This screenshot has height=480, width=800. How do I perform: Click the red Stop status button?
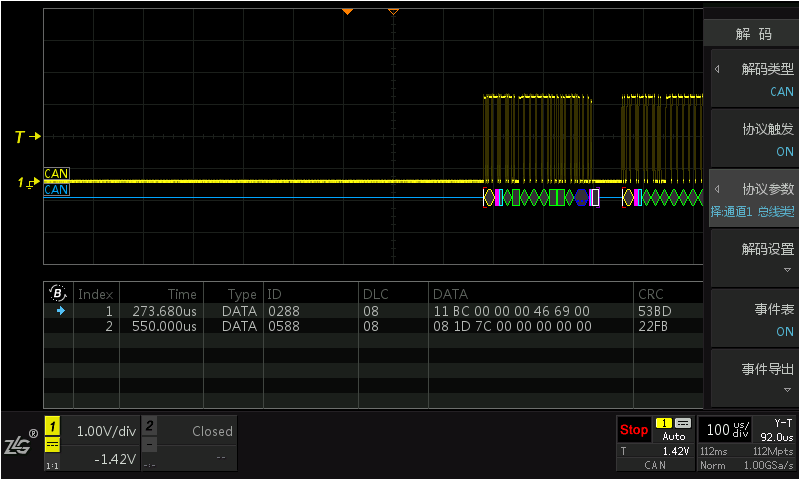tap(634, 430)
